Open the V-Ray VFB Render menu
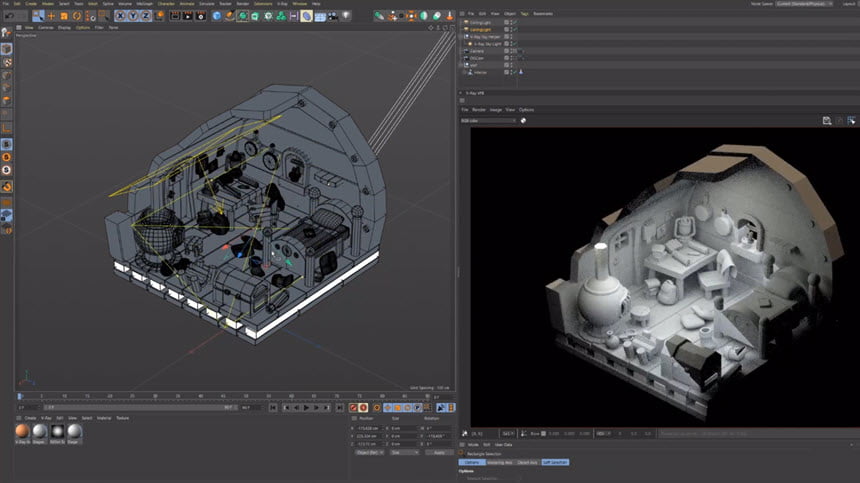Screen dimensions: 860x483 pyautogui.click(x=479, y=110)
